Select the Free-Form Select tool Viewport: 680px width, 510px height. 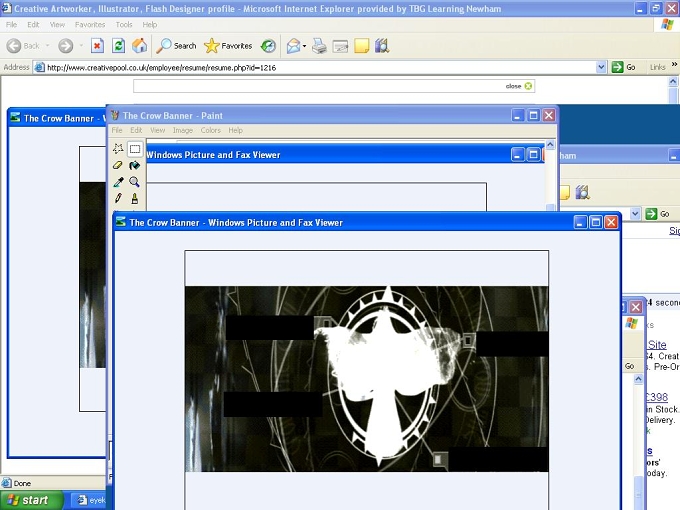[x=118, y=149]
